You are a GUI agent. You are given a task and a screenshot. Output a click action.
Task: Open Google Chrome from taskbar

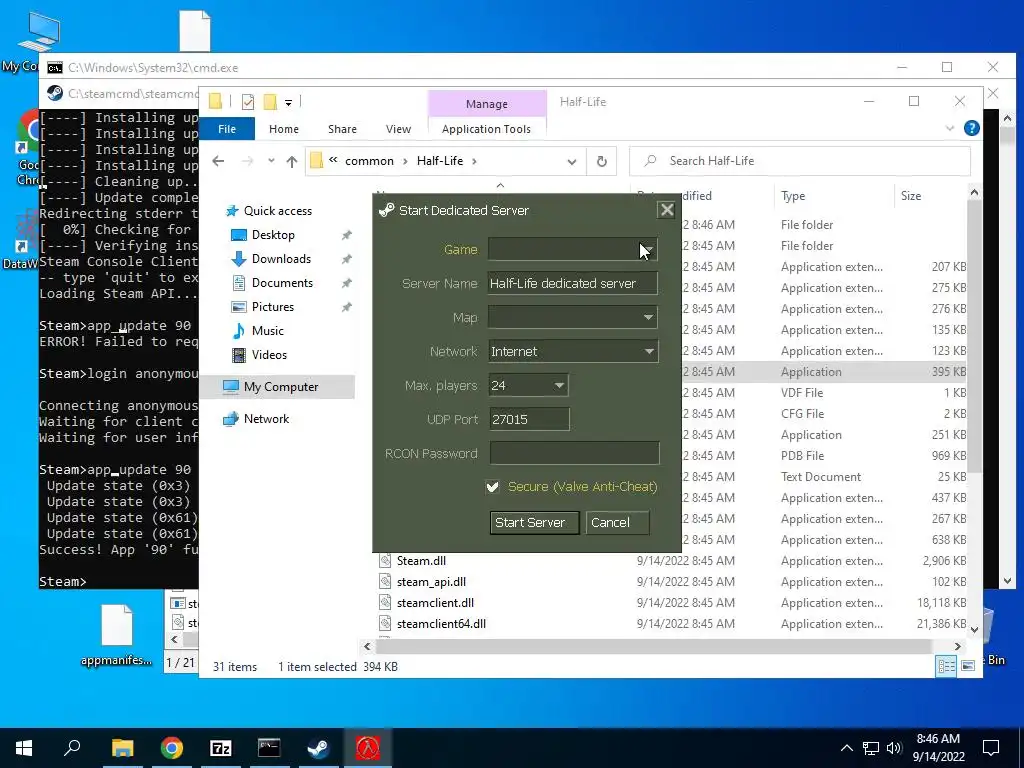171,748
